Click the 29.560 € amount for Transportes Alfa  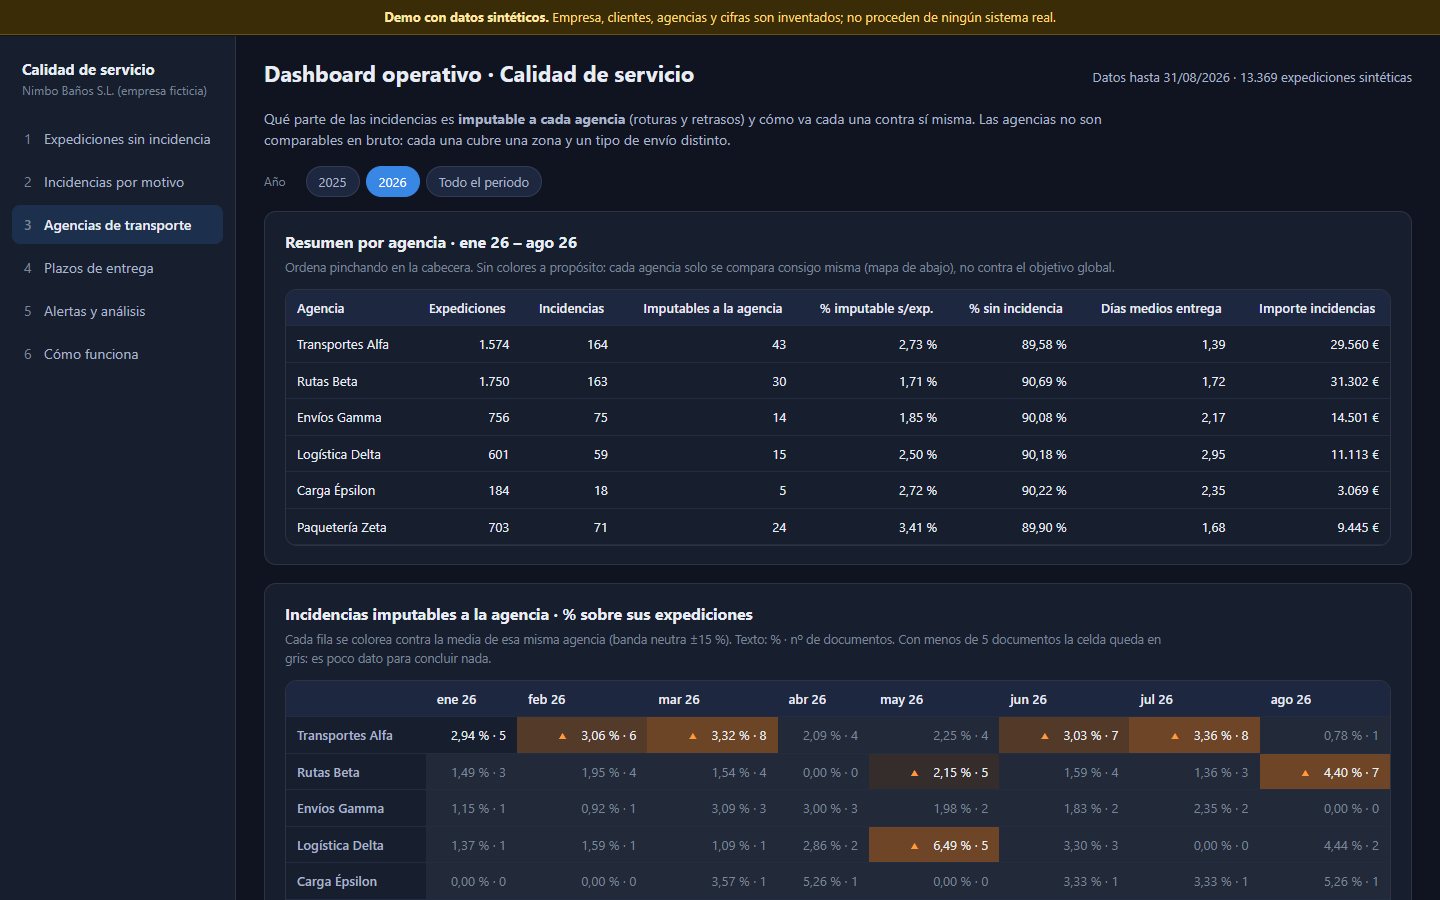tap(1354, 345)
